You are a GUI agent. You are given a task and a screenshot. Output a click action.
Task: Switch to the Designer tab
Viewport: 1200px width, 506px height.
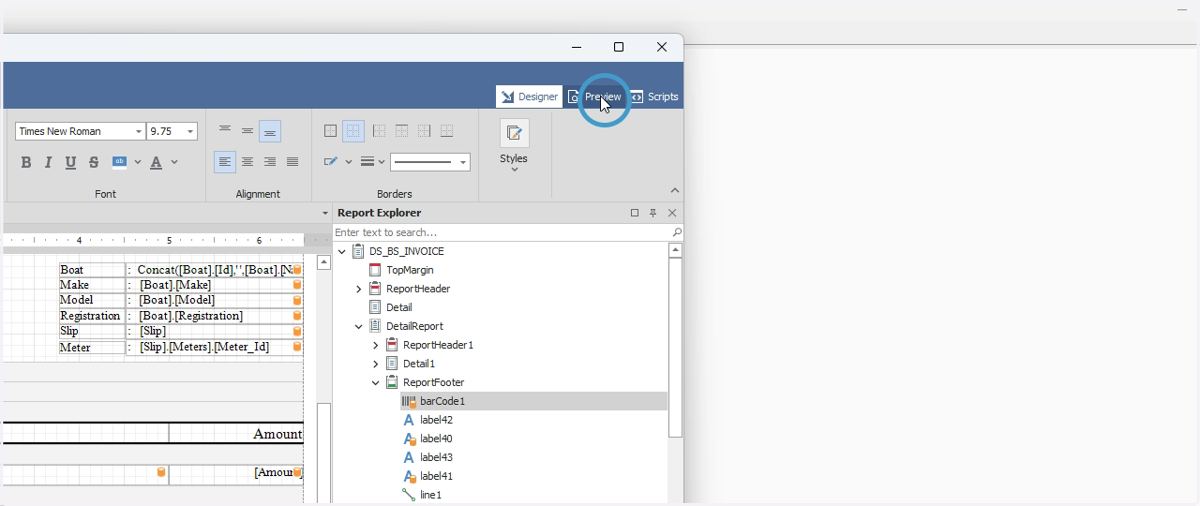[x=529, y=97]
